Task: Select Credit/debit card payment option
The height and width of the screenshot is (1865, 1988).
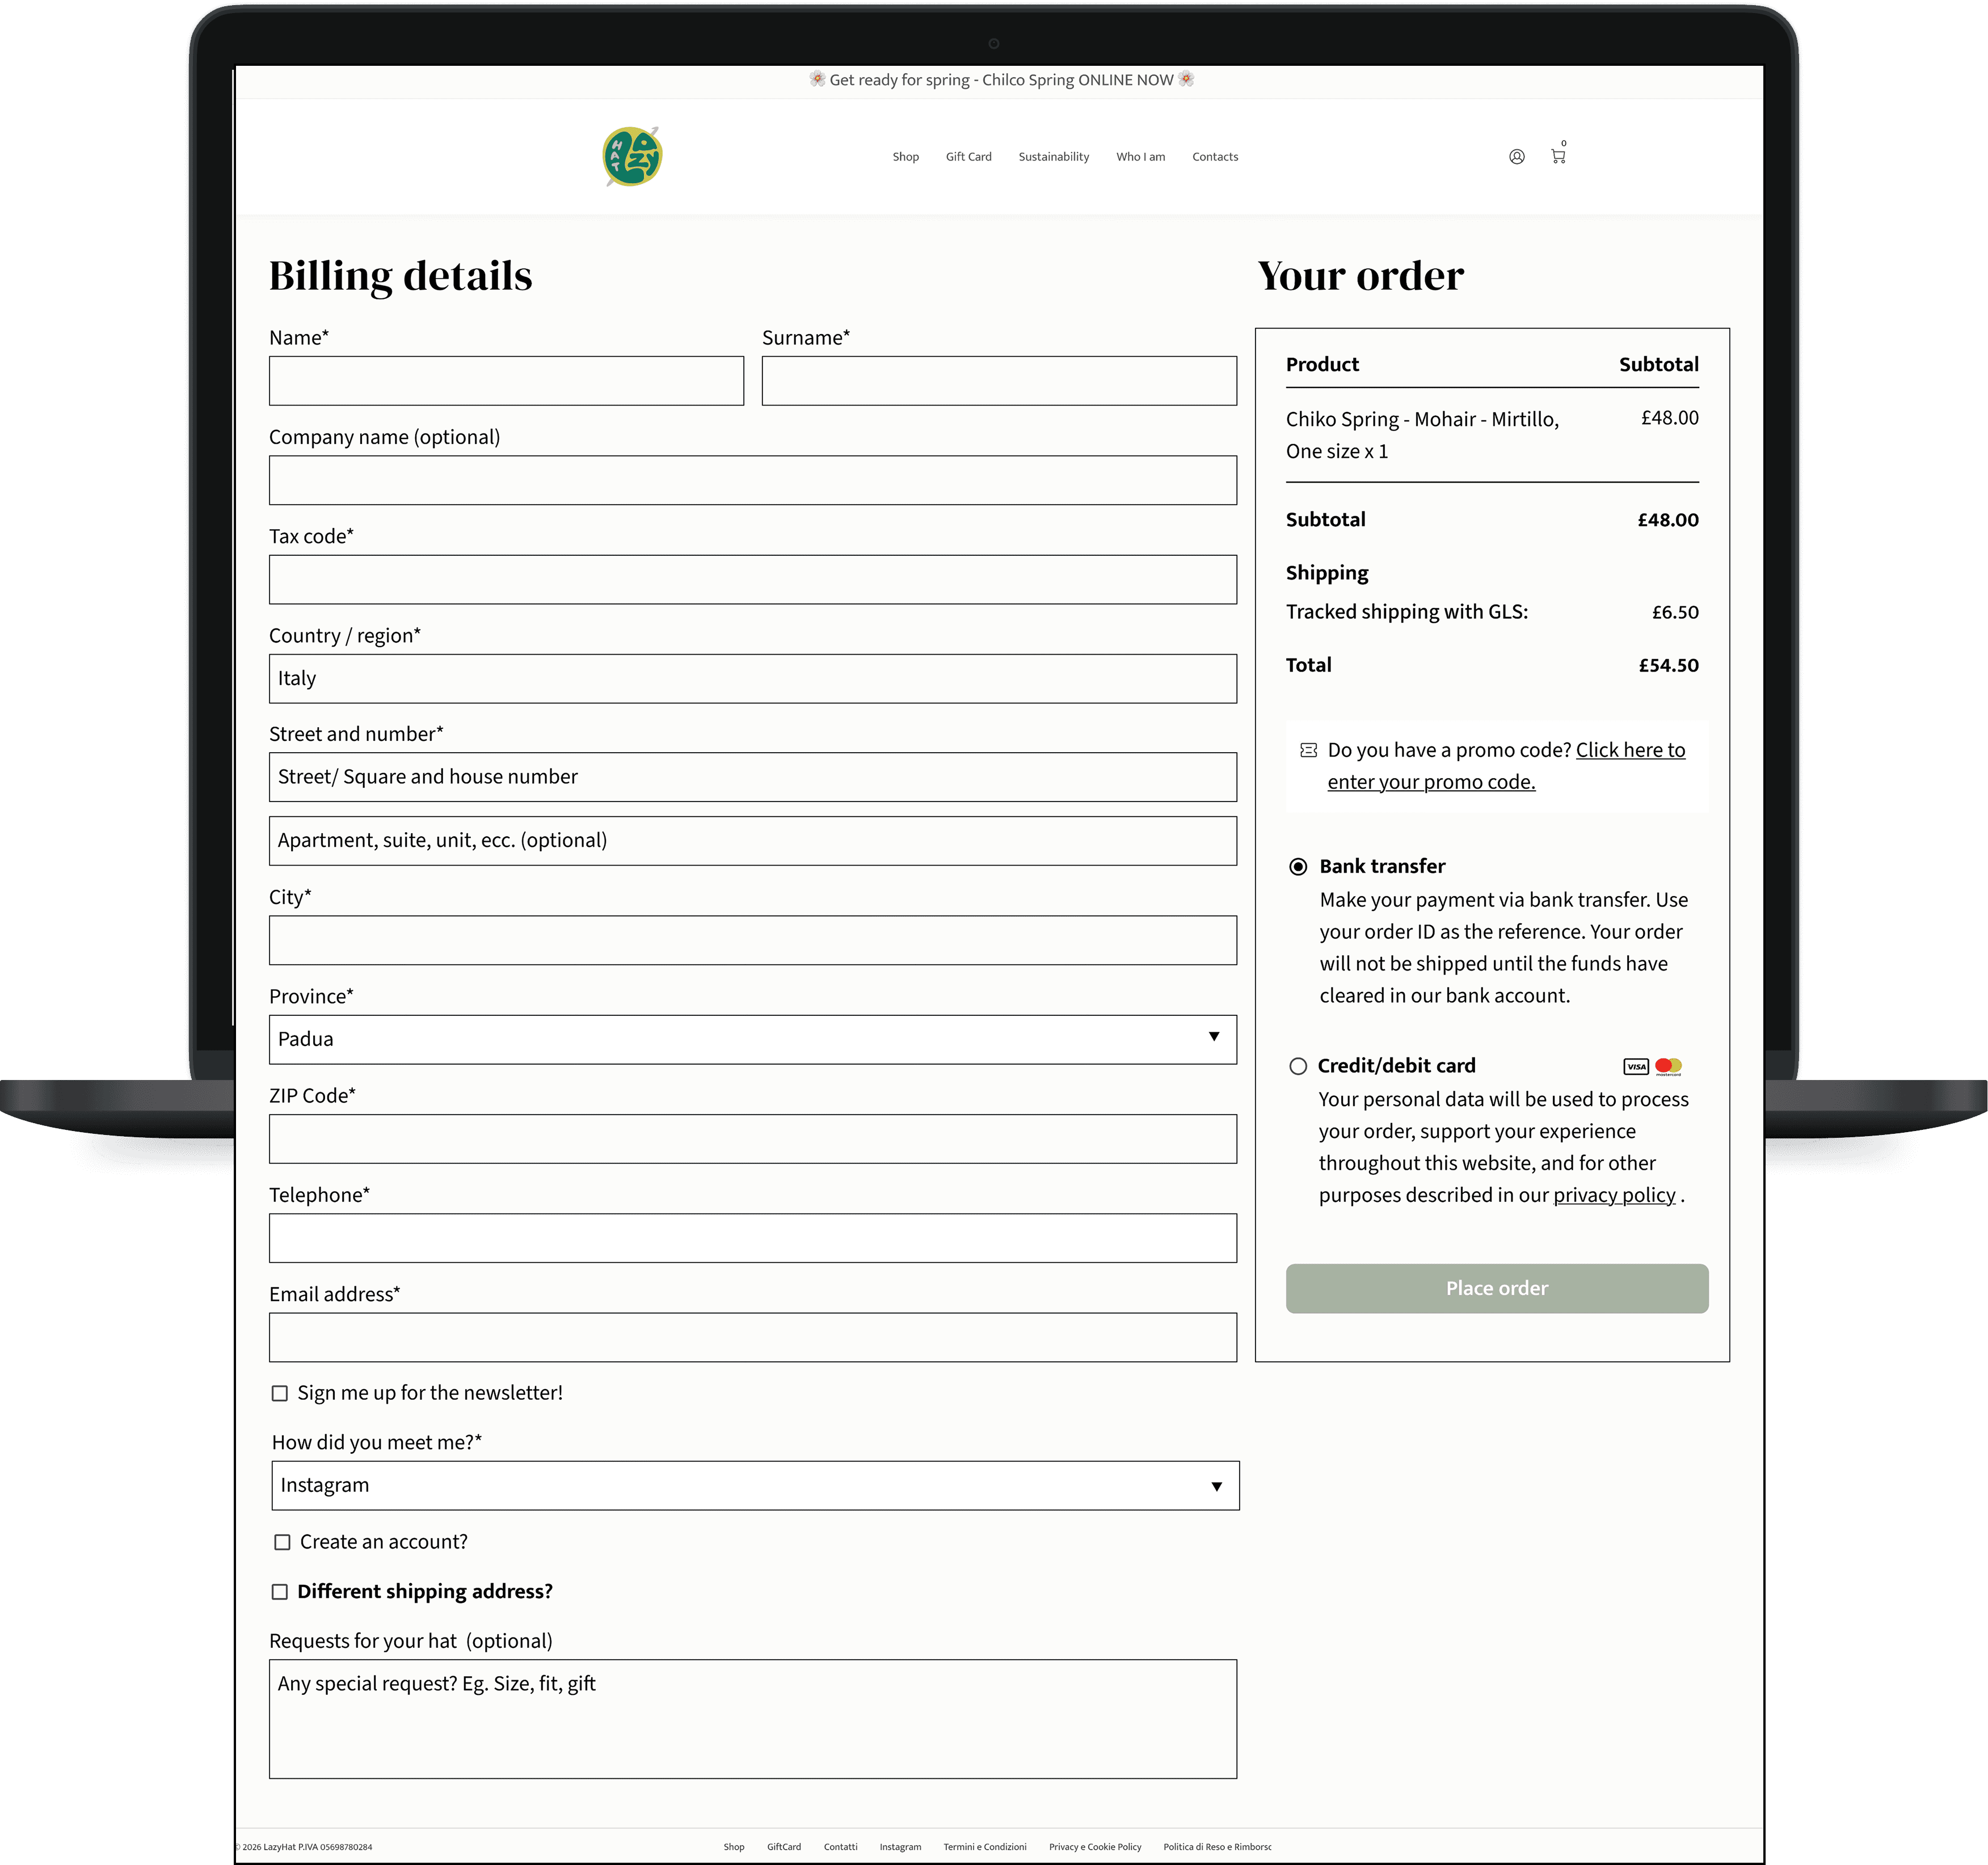Action: coord(1297,1066)
